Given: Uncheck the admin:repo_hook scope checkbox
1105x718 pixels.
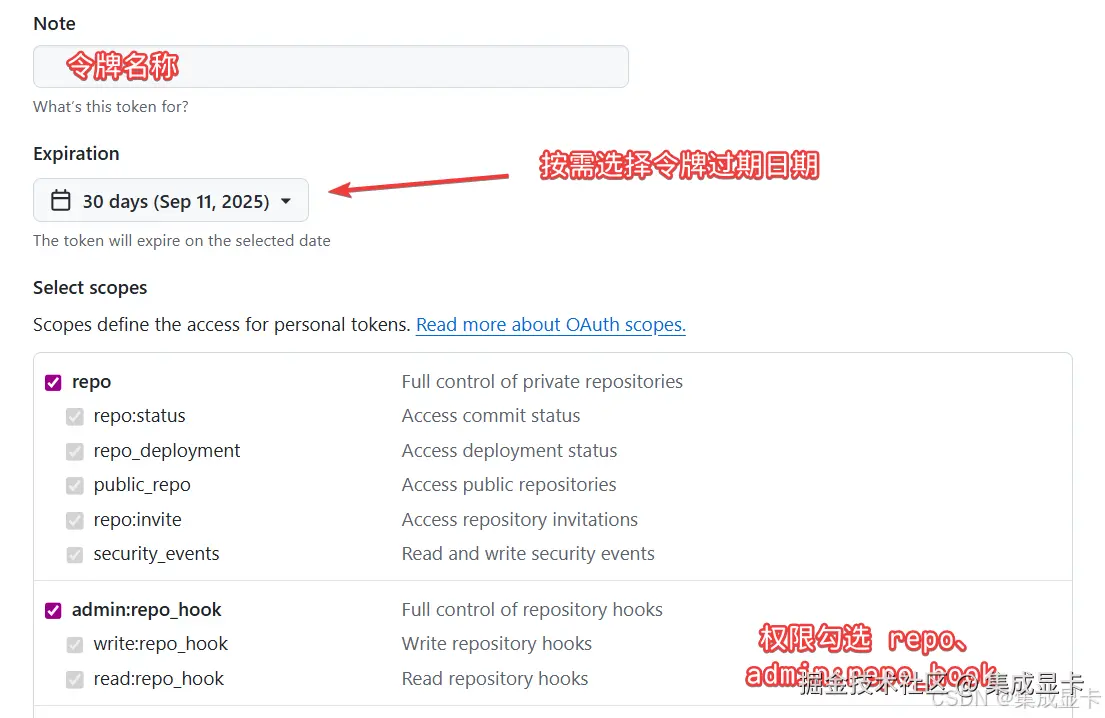Looking at the screenshot, I should (53, 610).
